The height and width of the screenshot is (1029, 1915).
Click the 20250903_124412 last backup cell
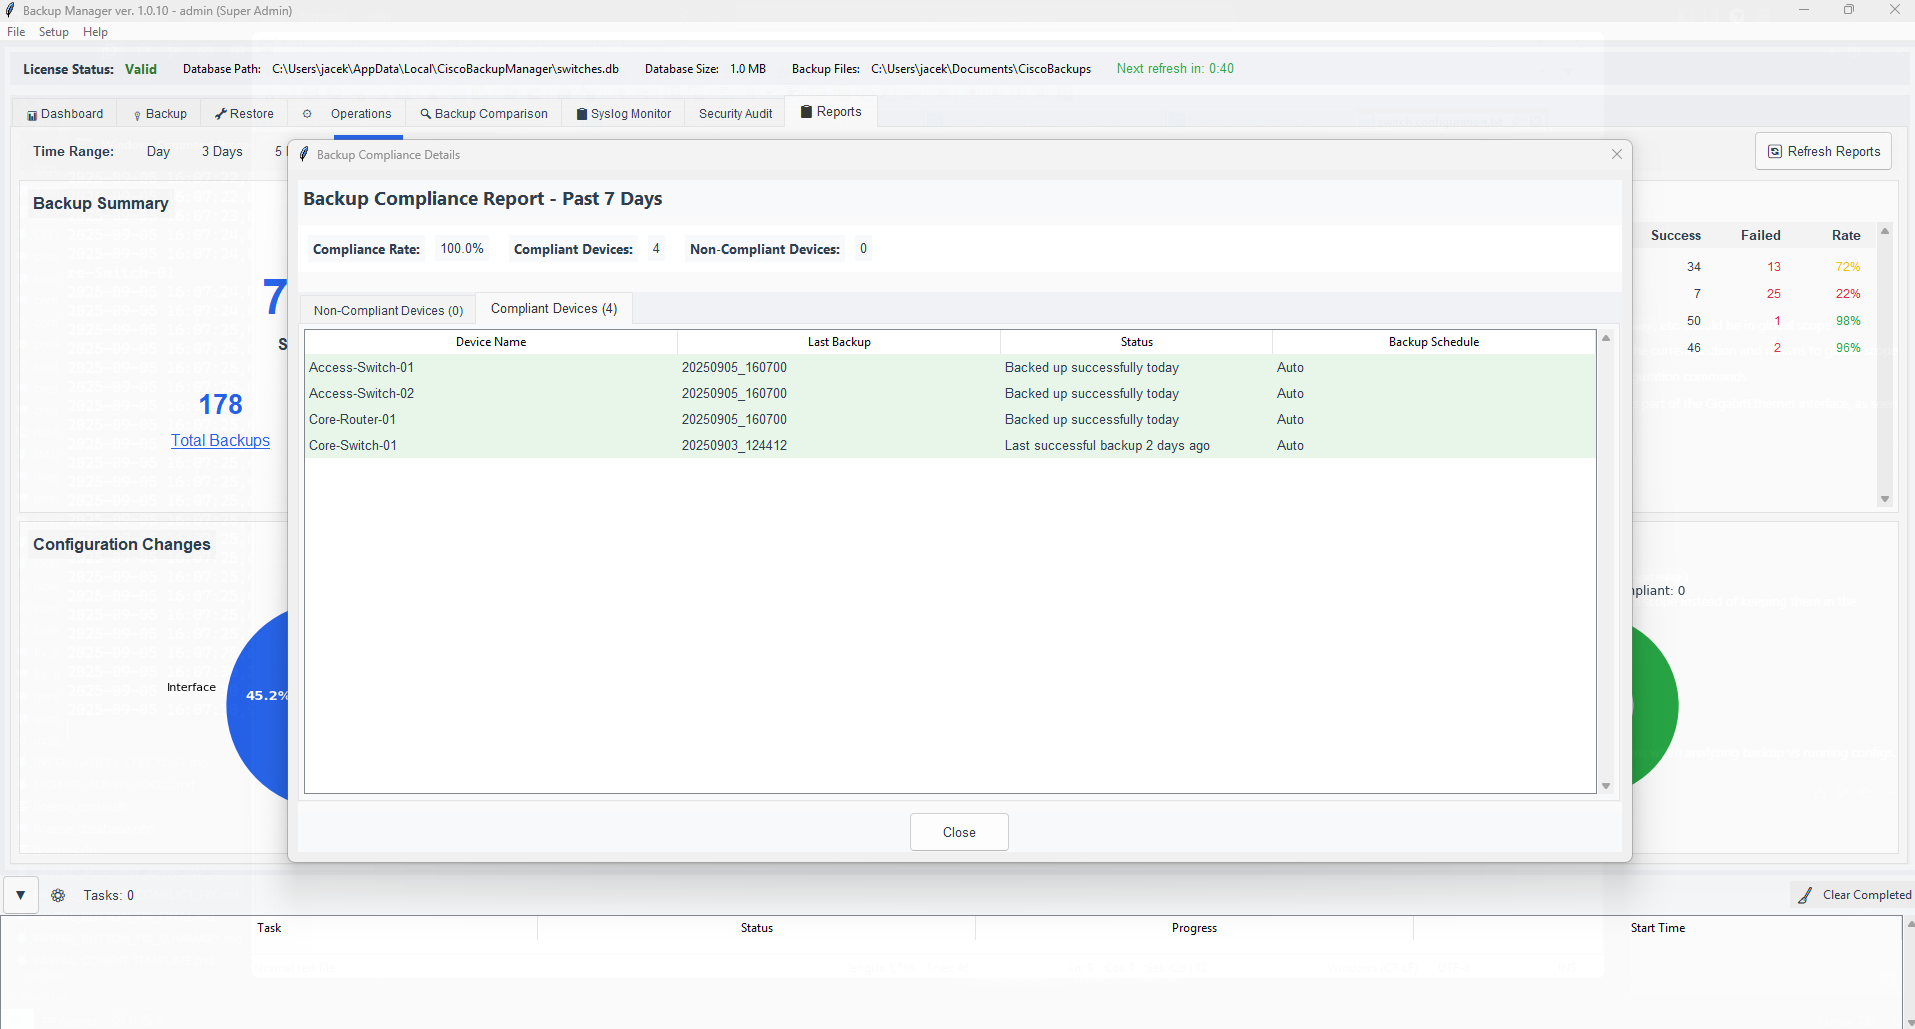pyautogui.click(x=734, y=445)
